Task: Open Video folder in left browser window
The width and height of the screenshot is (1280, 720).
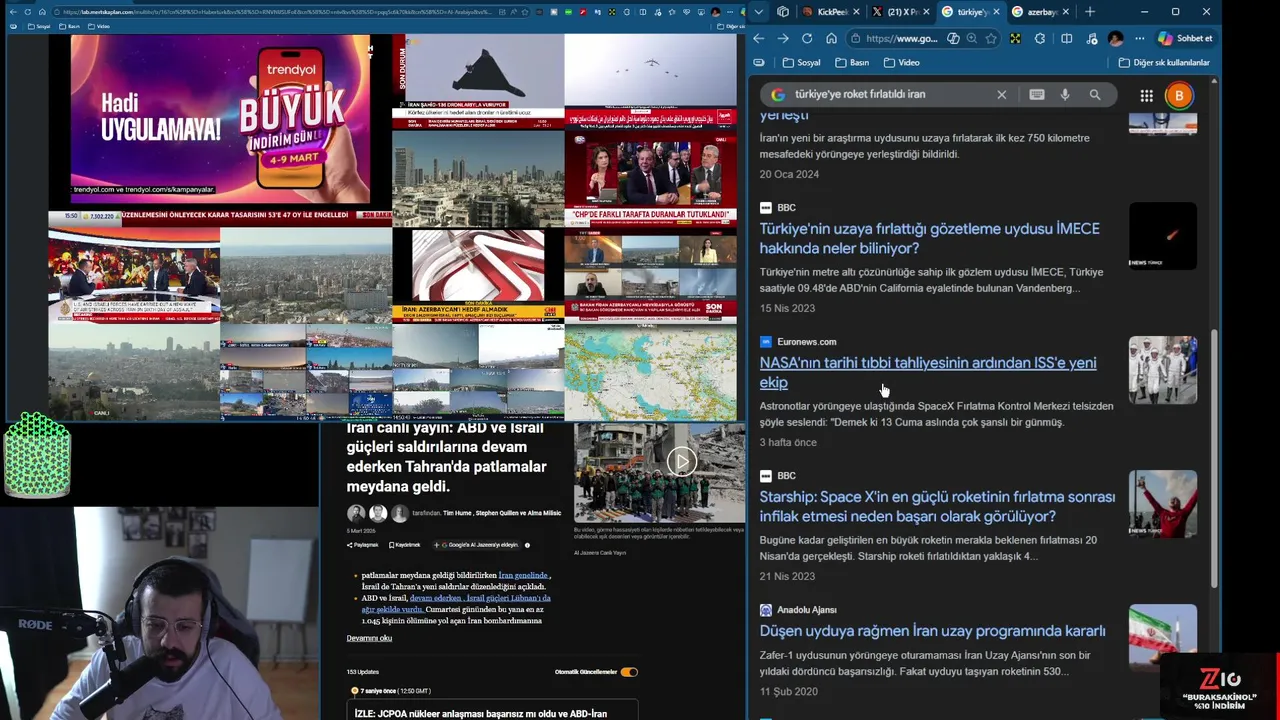Action: coord(99,26)
